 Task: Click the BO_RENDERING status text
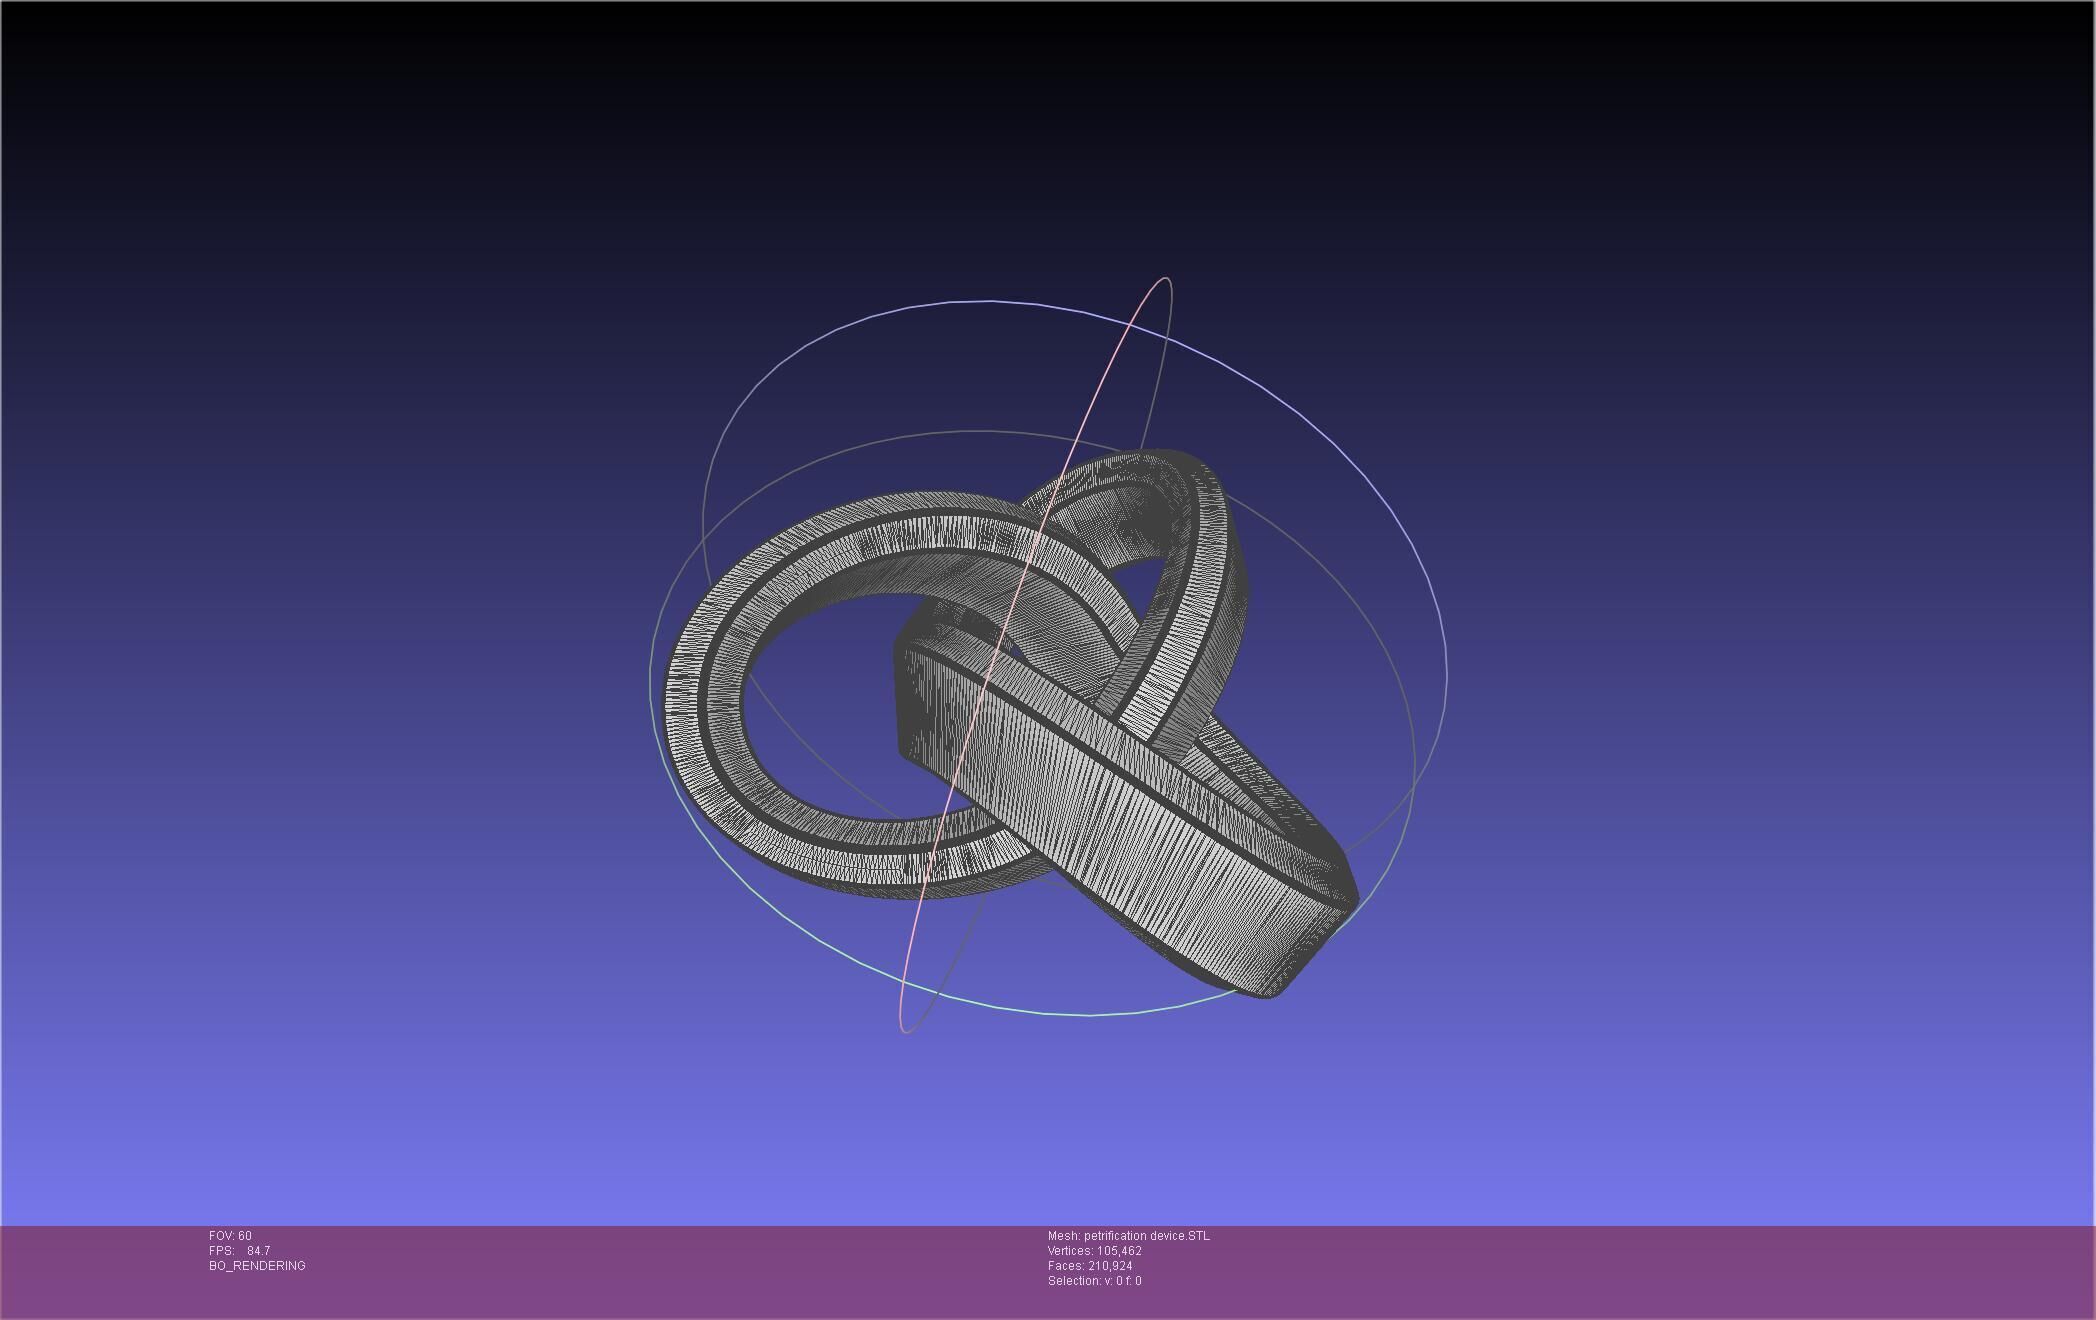pyautogui.click(x=257, y=1266)
